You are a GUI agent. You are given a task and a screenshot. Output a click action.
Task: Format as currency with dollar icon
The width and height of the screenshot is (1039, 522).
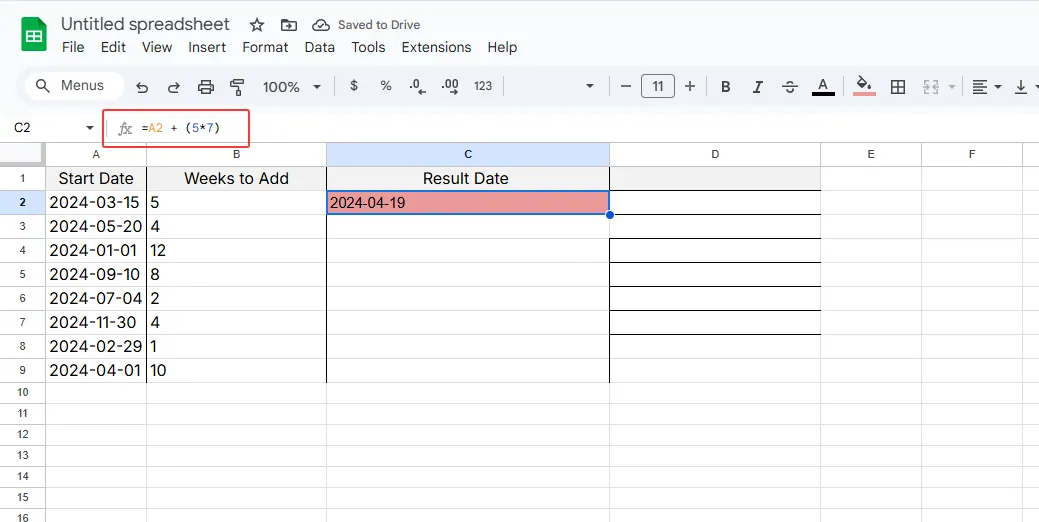(354, 87)
